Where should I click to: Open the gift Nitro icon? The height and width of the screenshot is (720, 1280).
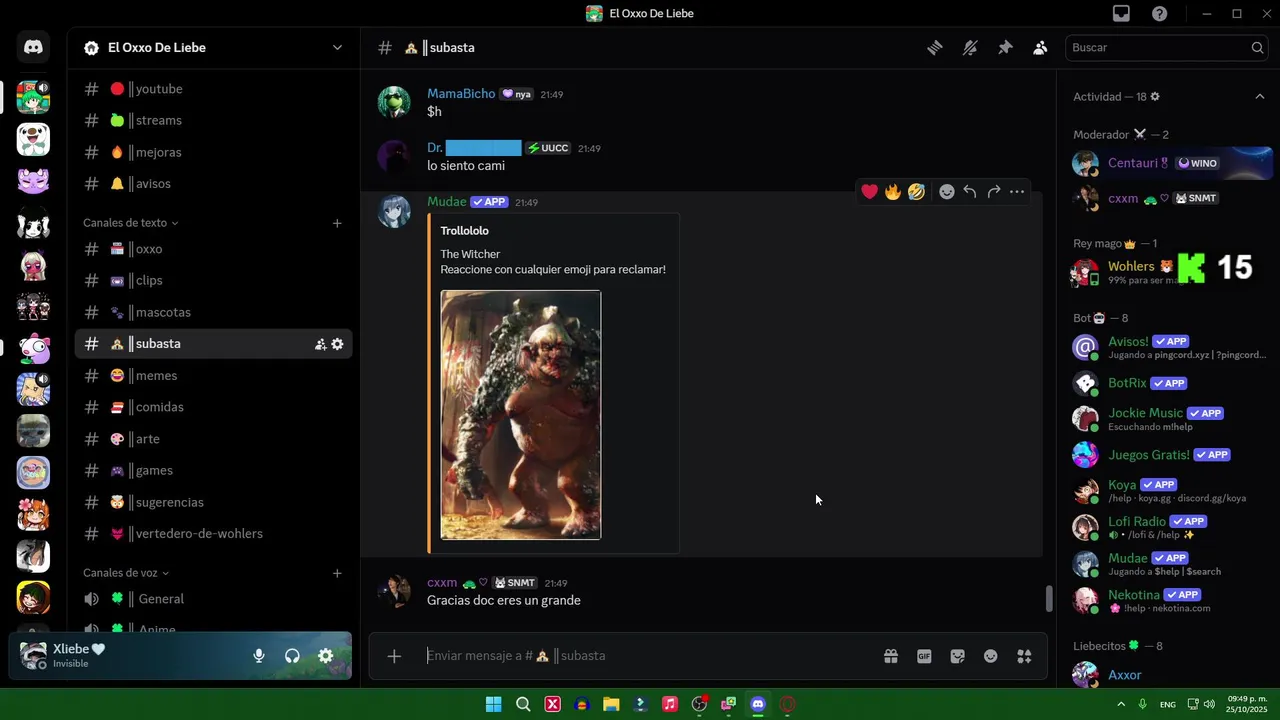[x=890, y=656]
